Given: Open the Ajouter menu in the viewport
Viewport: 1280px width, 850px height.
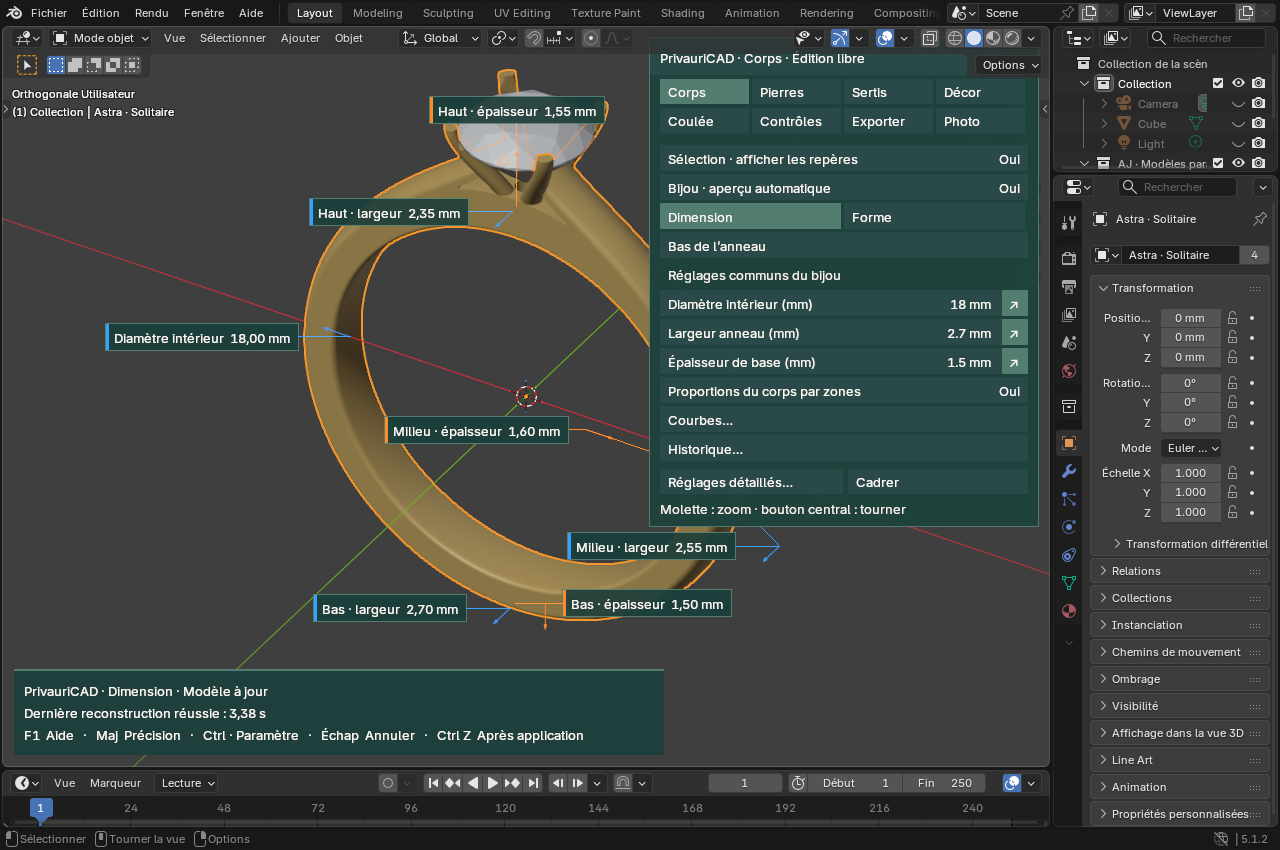Looking at the screenshot, I should [300, 38].
